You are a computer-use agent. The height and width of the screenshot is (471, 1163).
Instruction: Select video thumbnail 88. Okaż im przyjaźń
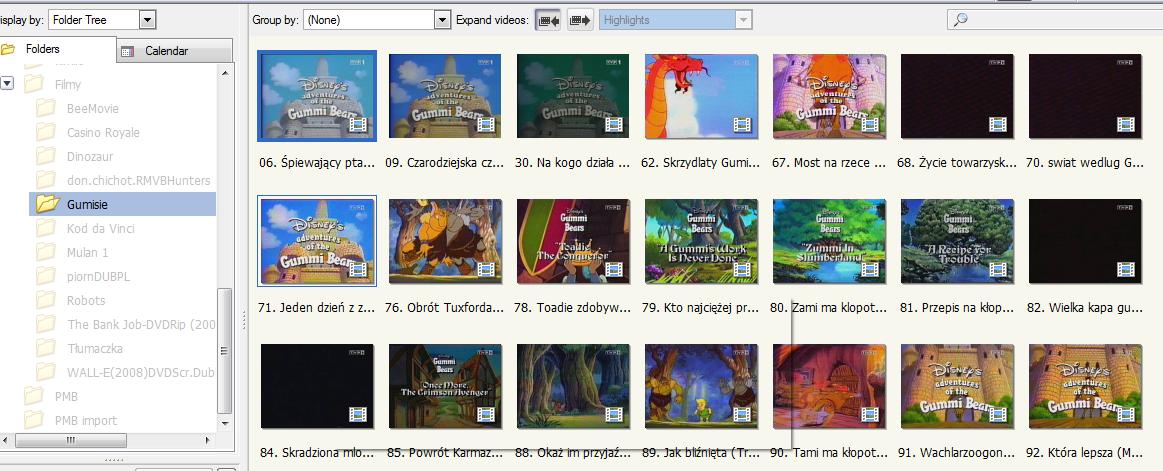click(x=573, y=386)
